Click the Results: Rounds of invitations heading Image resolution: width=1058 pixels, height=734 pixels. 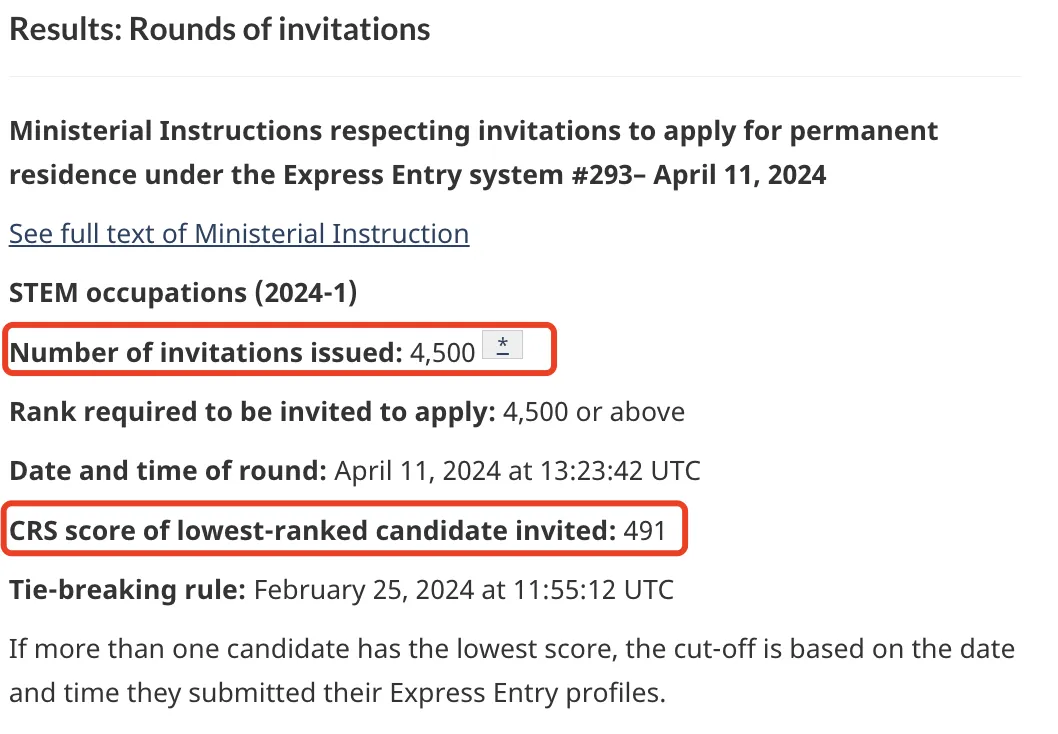point(220,30)
